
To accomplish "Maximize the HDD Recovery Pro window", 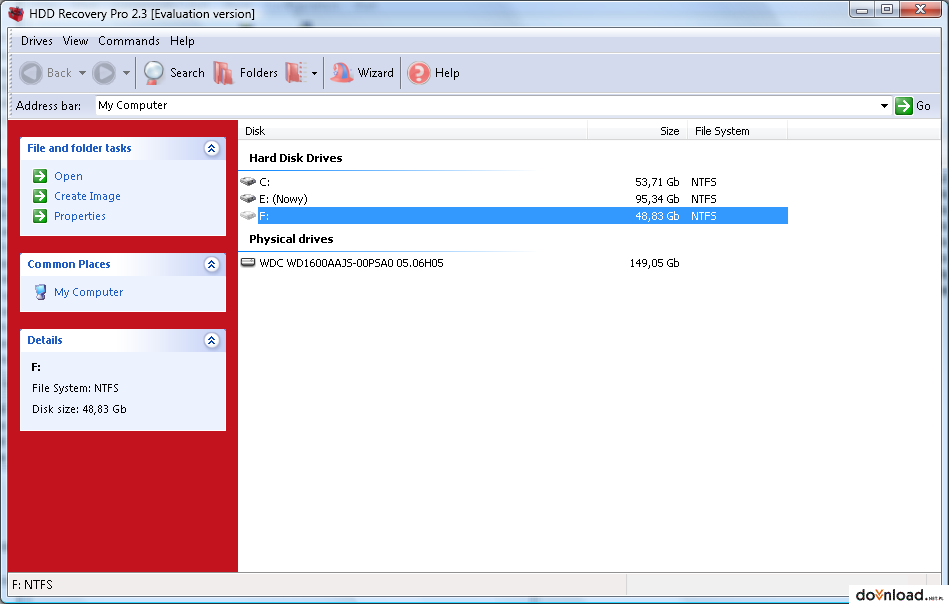I will click(887, 10).
